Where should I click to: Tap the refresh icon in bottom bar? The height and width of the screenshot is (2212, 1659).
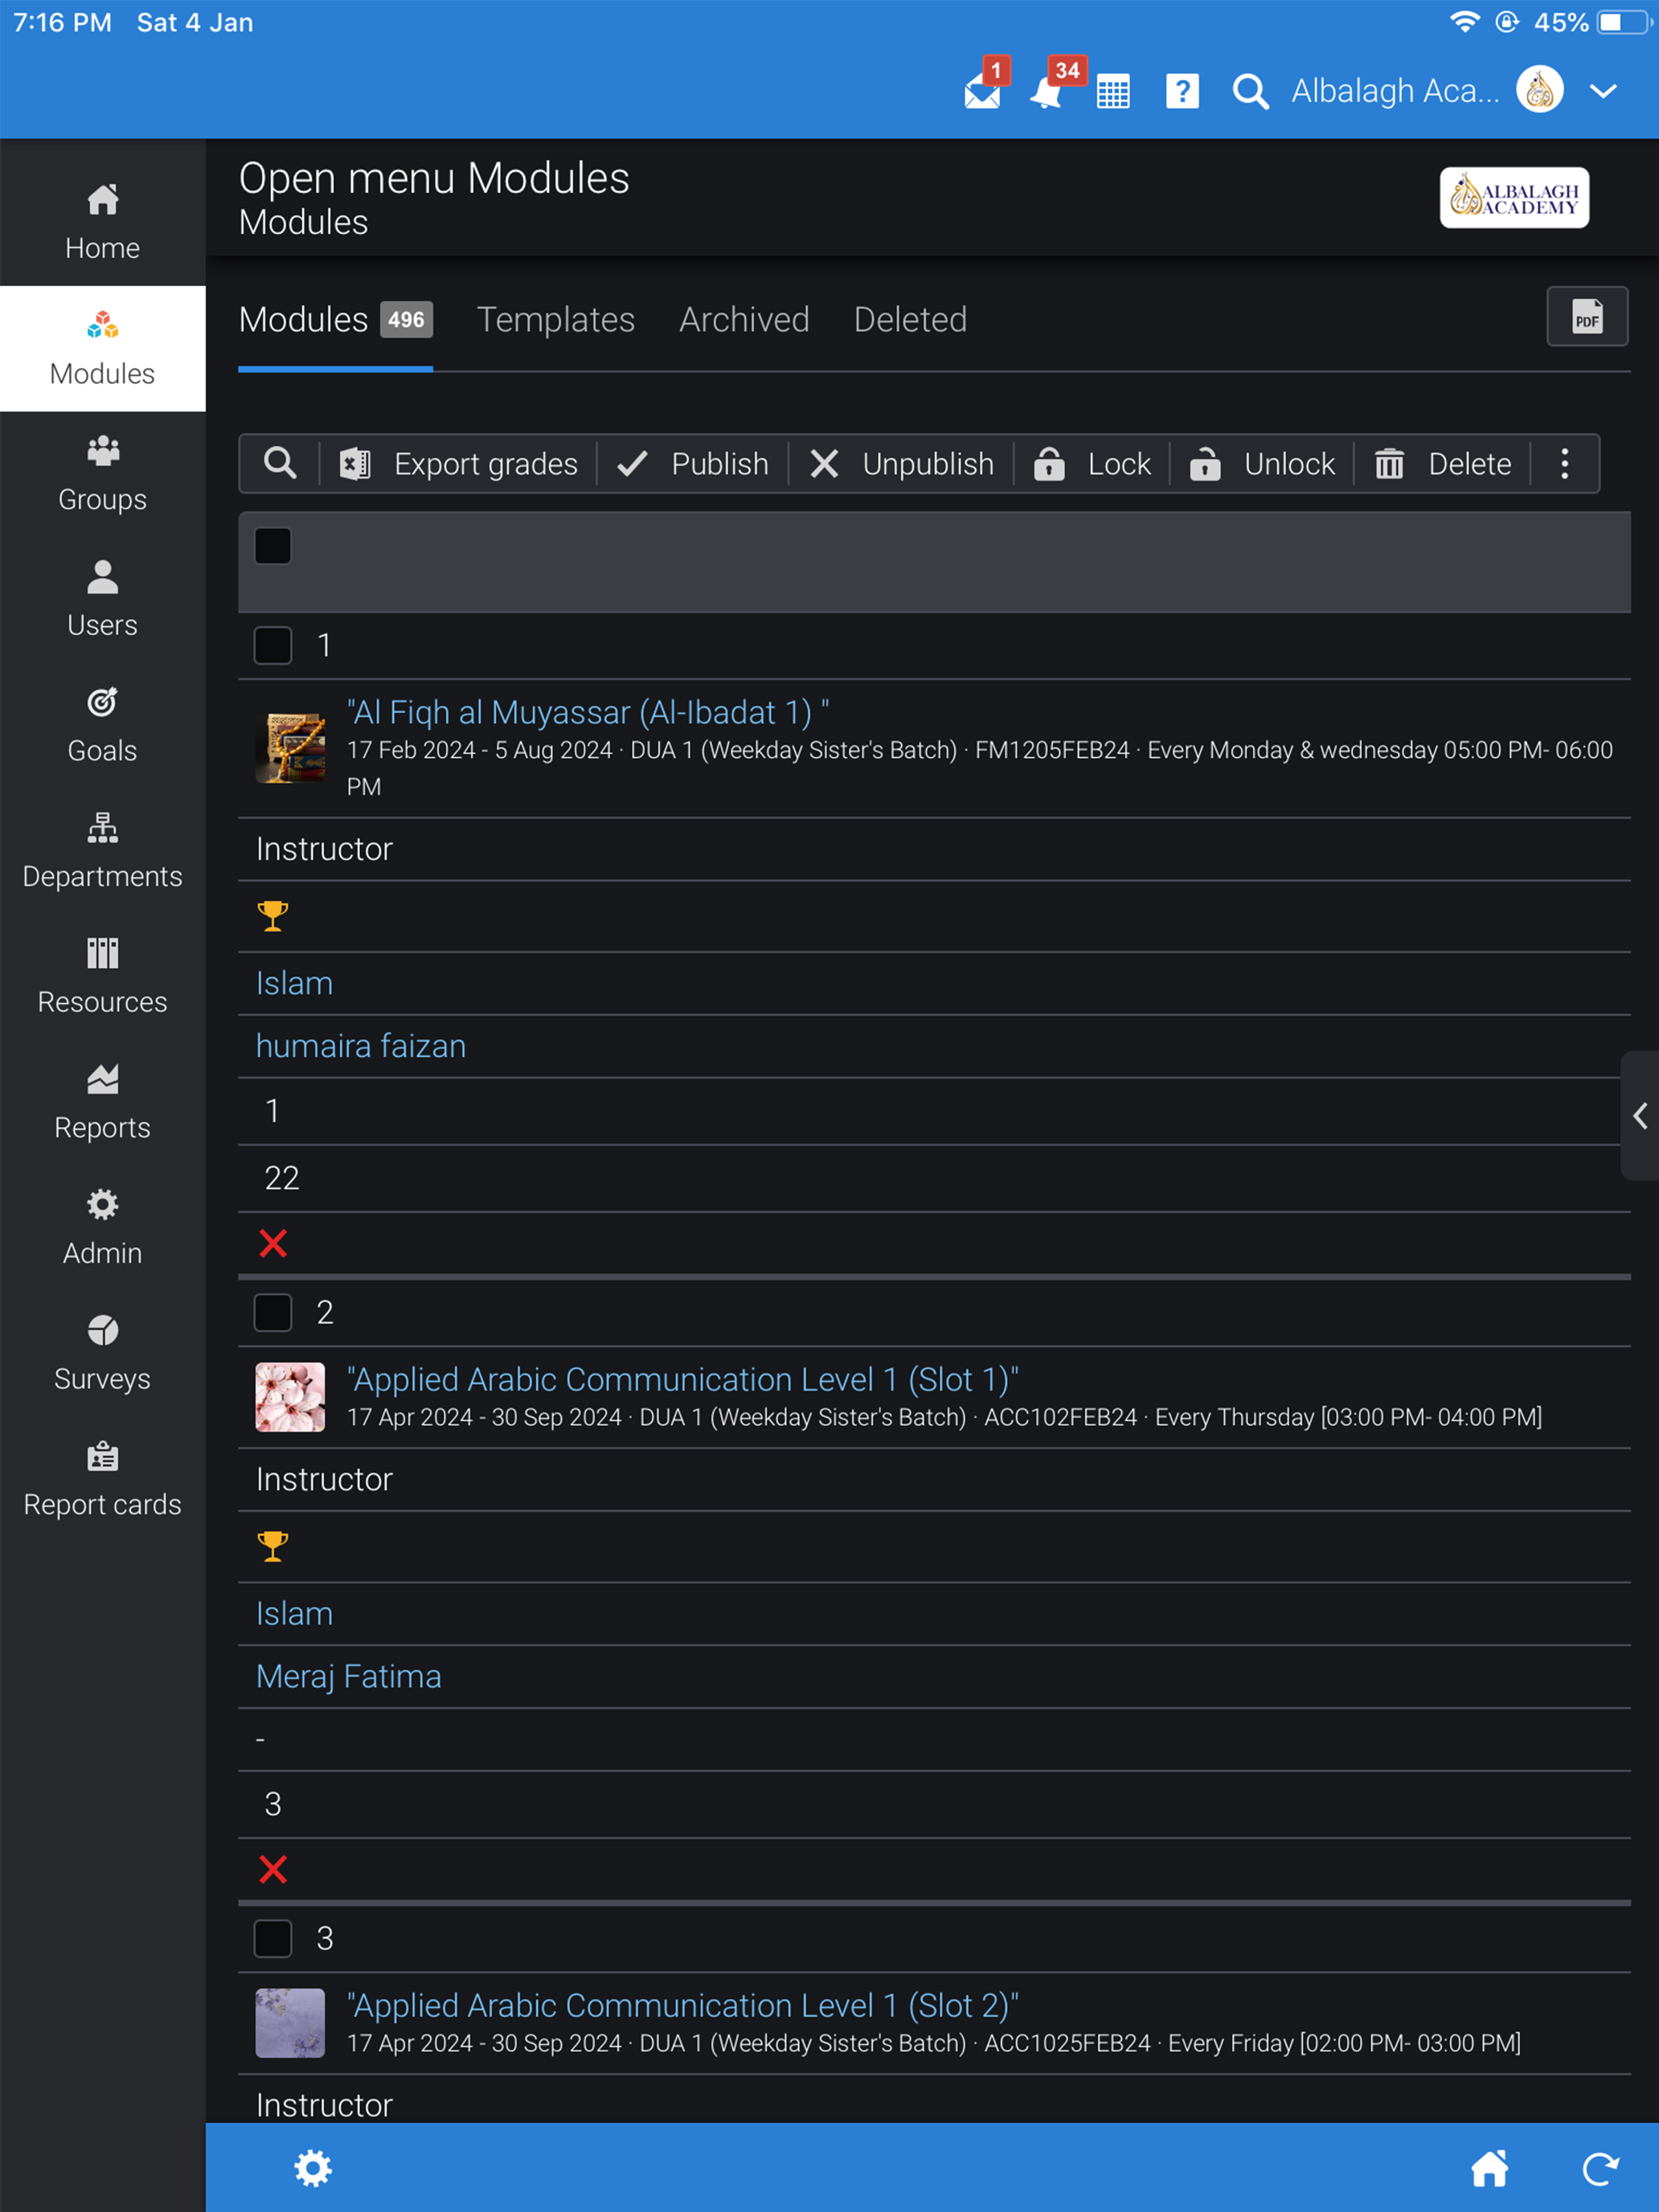[x=1600, y=2168]
